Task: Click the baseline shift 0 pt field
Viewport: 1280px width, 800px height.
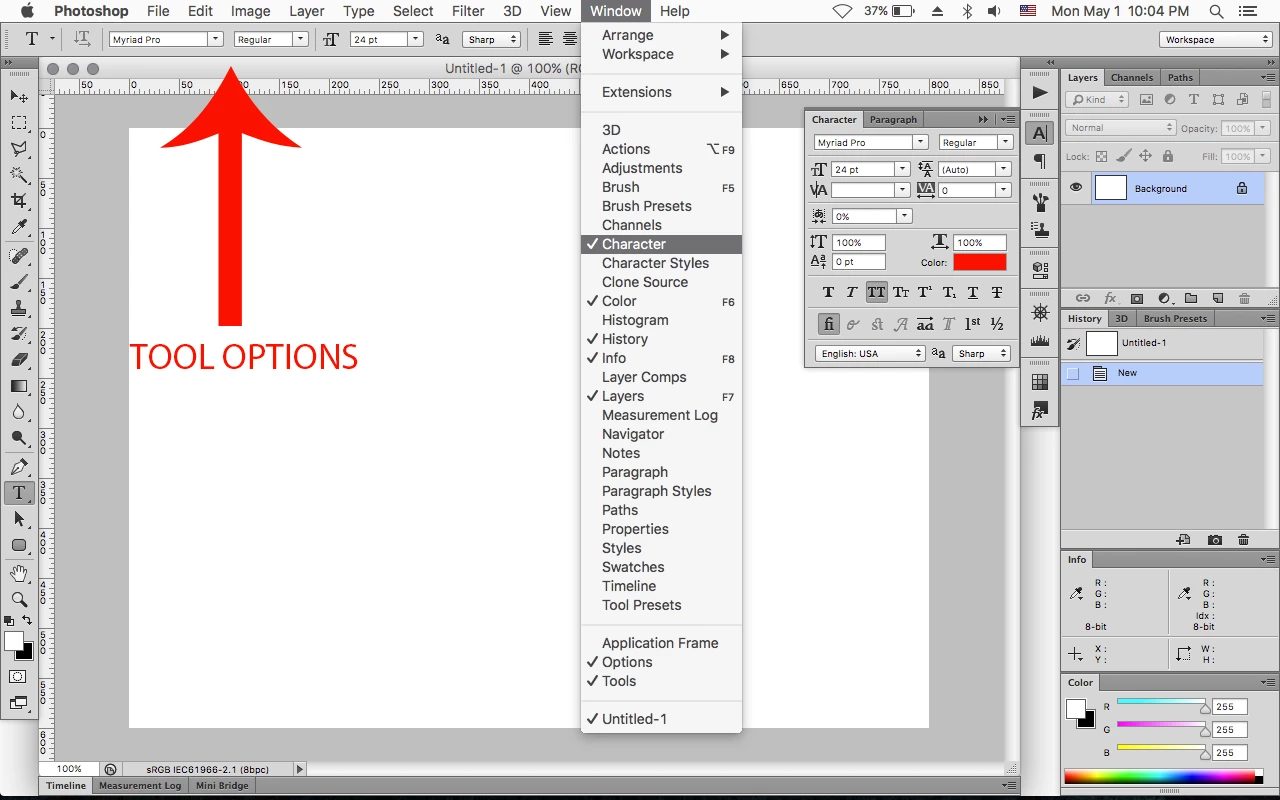Action: click(x=859, y=262)
